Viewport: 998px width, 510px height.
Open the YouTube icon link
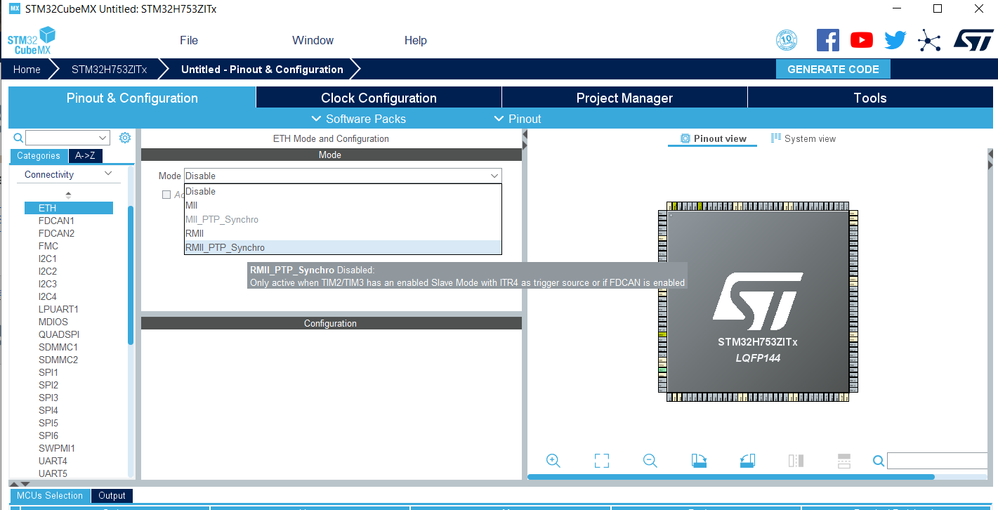861,40
